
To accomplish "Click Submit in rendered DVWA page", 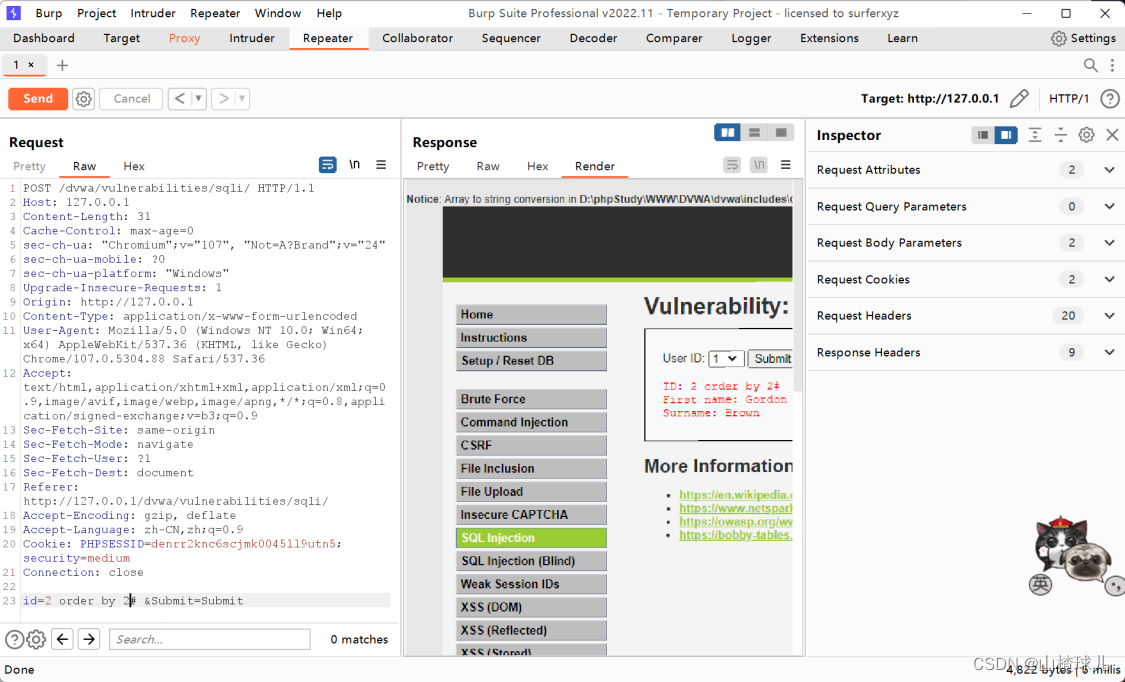I will (x=770, y=359).
